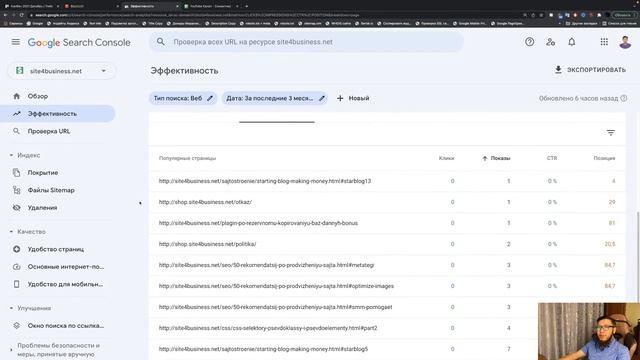Add a Новый filter
The image size is (640, 360).
[353, 98]
